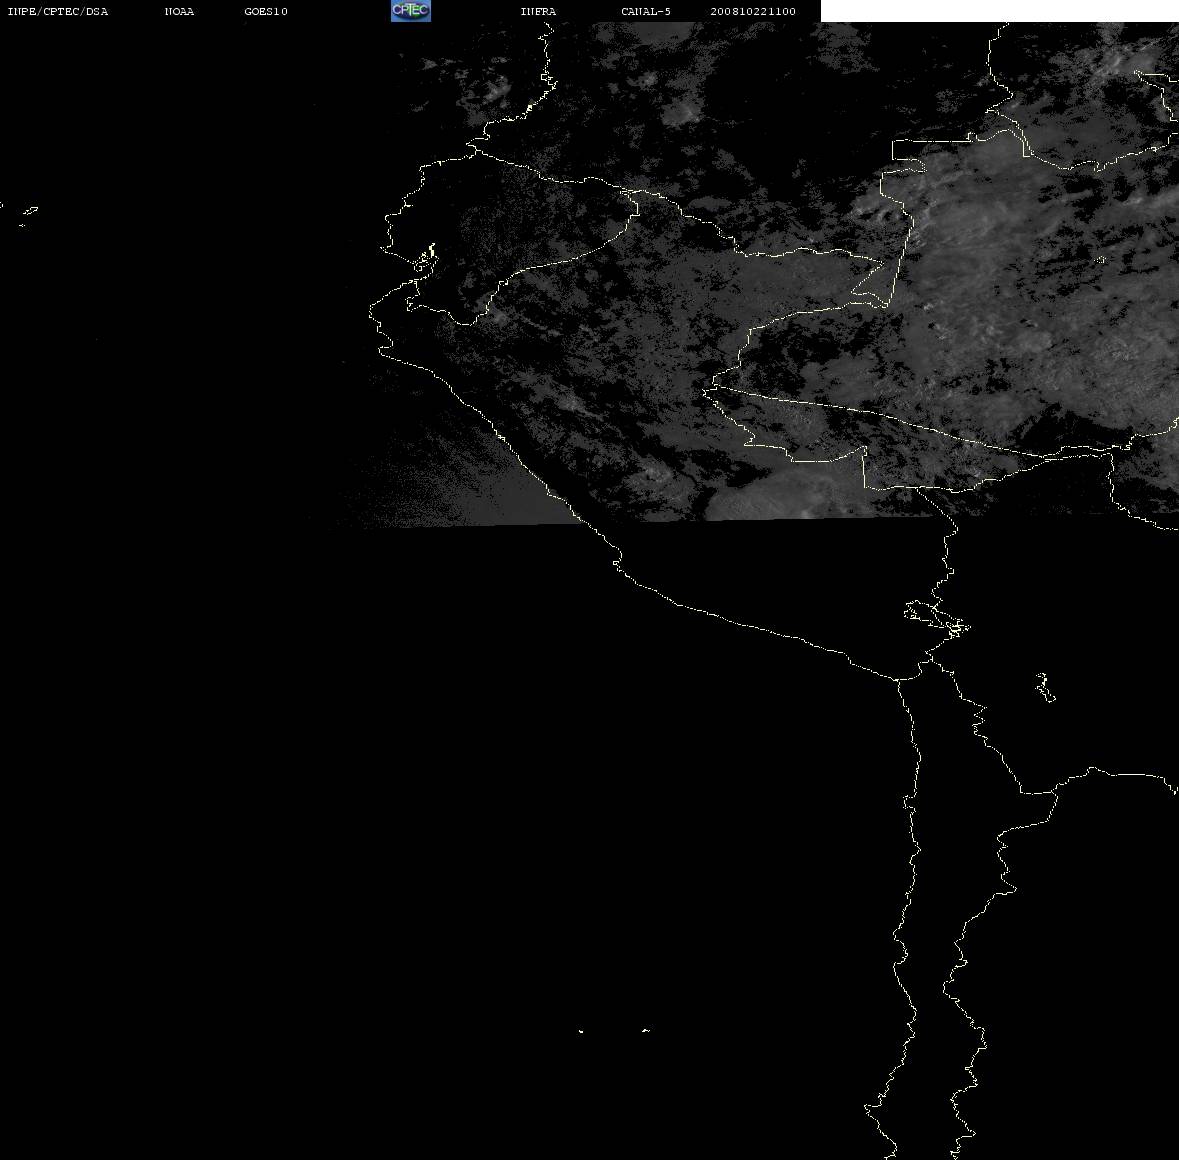Click the 200810221100 timestamp
1179x1160 pixels.
tap(753, 11)
